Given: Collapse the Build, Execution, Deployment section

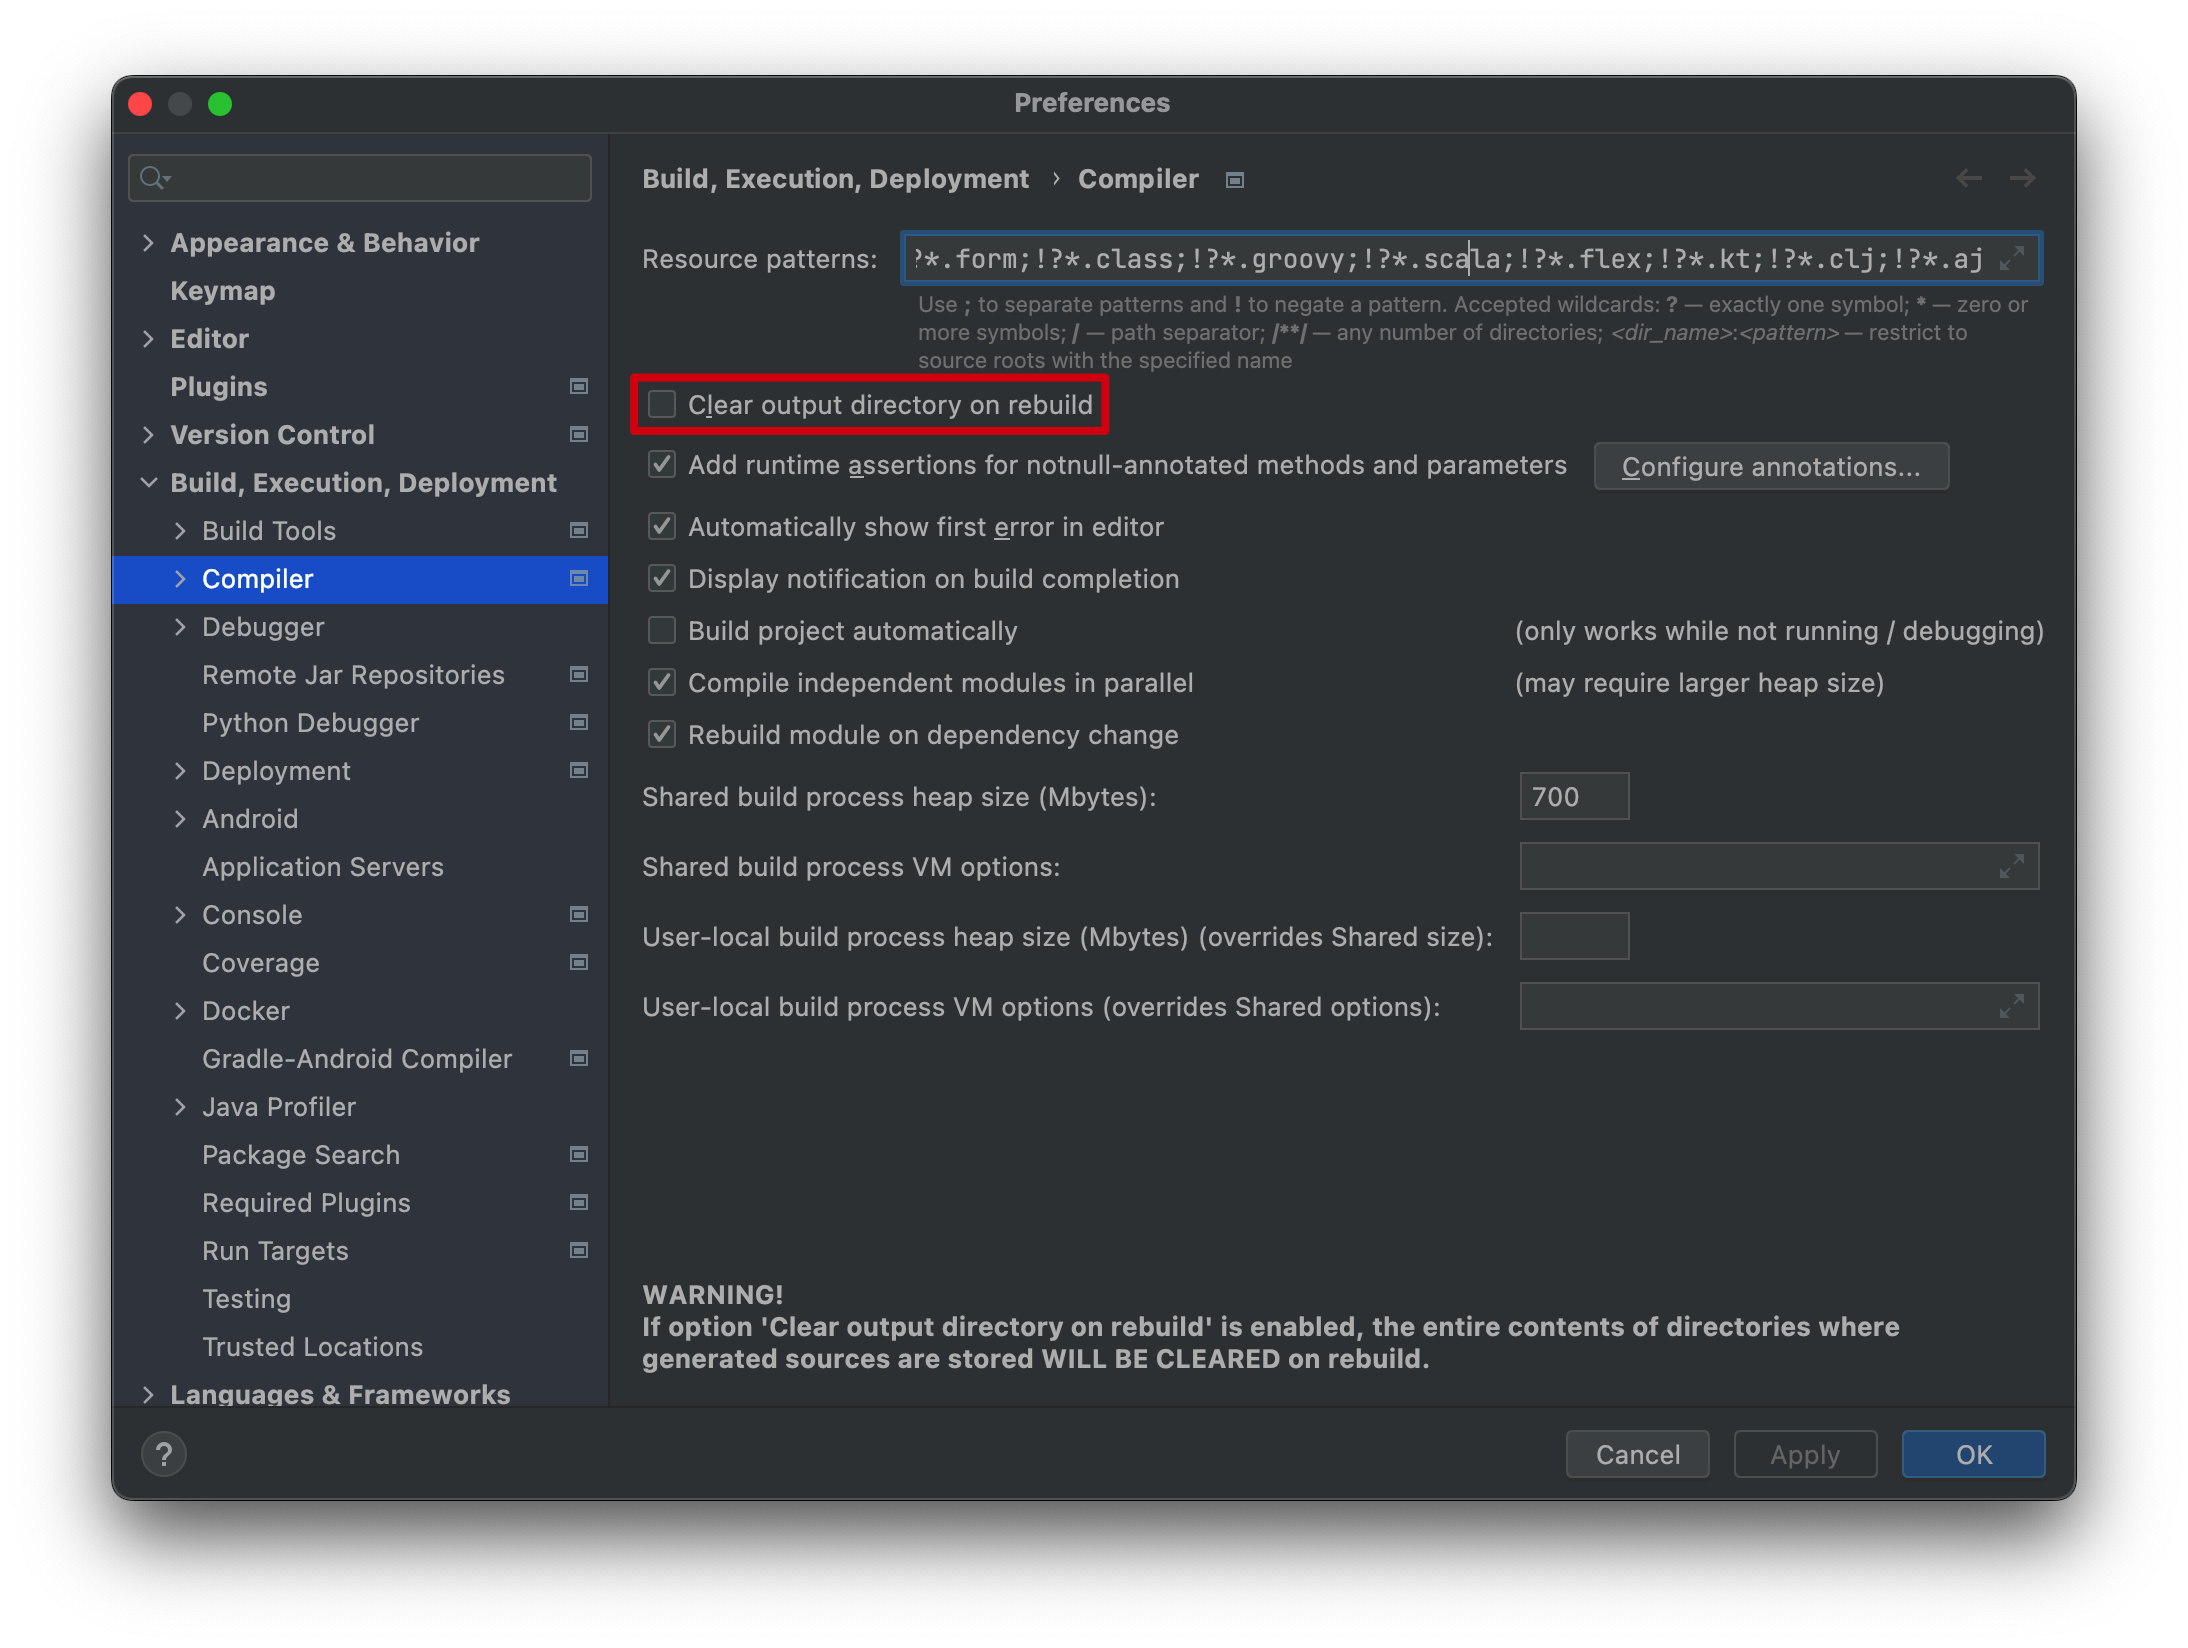Looking at the screenshot, I should point(148,482).
